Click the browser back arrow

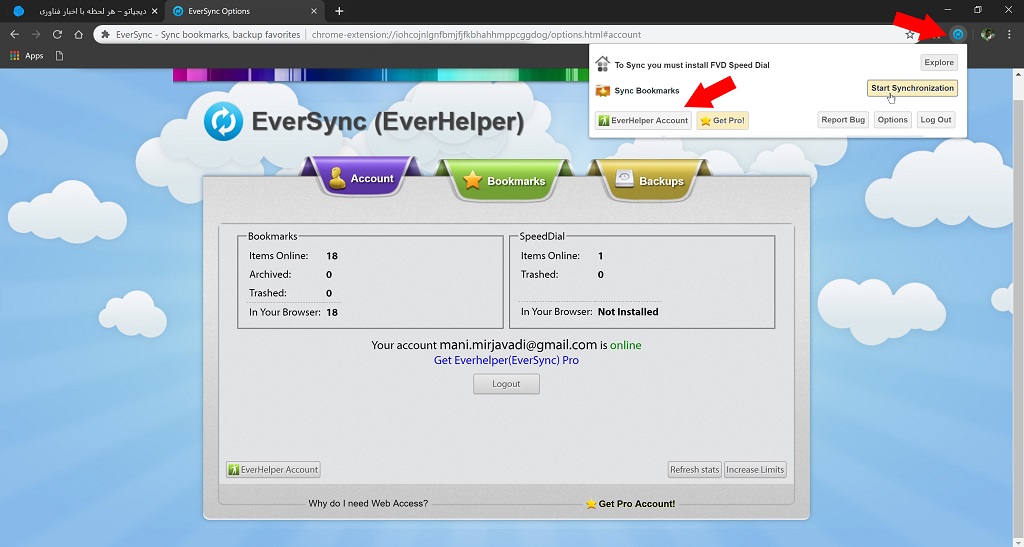[x=14, y=35]
